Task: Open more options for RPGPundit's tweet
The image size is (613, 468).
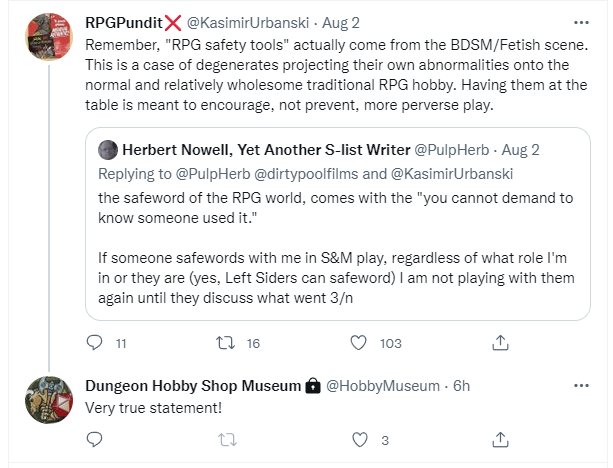Action: pyautogui.click(x=582, y=21)
